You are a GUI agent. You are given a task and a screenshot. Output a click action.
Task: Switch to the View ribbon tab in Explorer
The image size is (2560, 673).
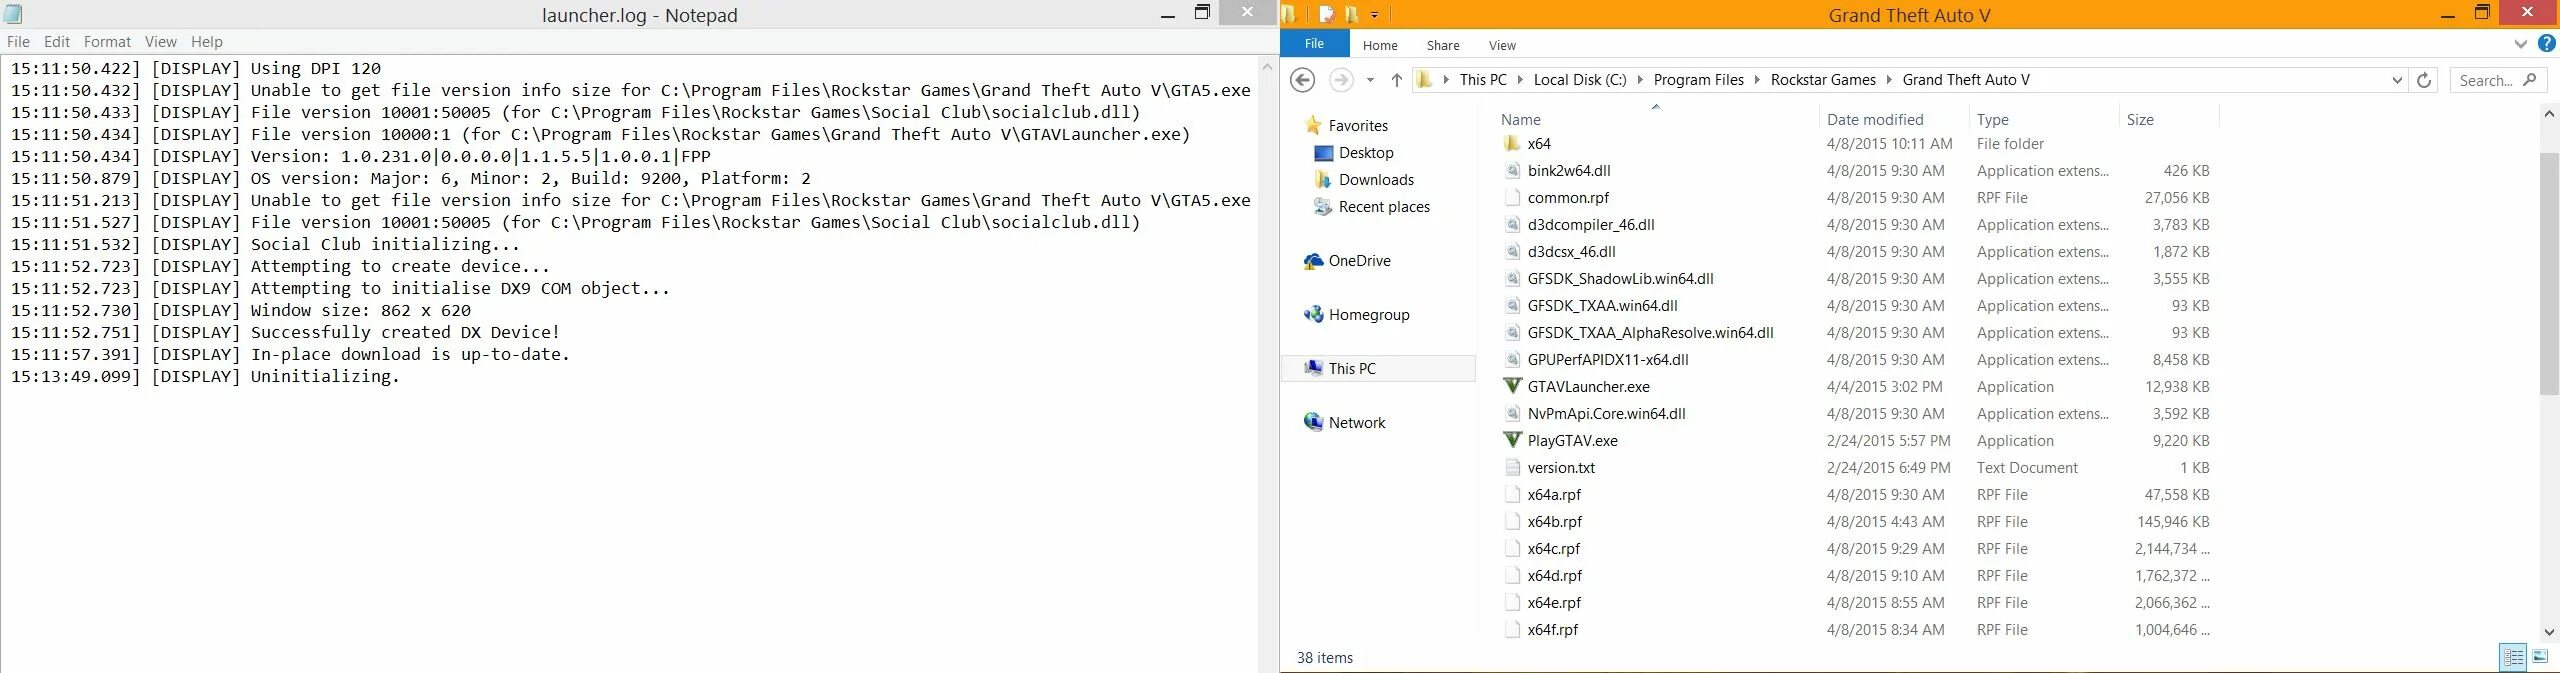click(x=1502, y=45)
